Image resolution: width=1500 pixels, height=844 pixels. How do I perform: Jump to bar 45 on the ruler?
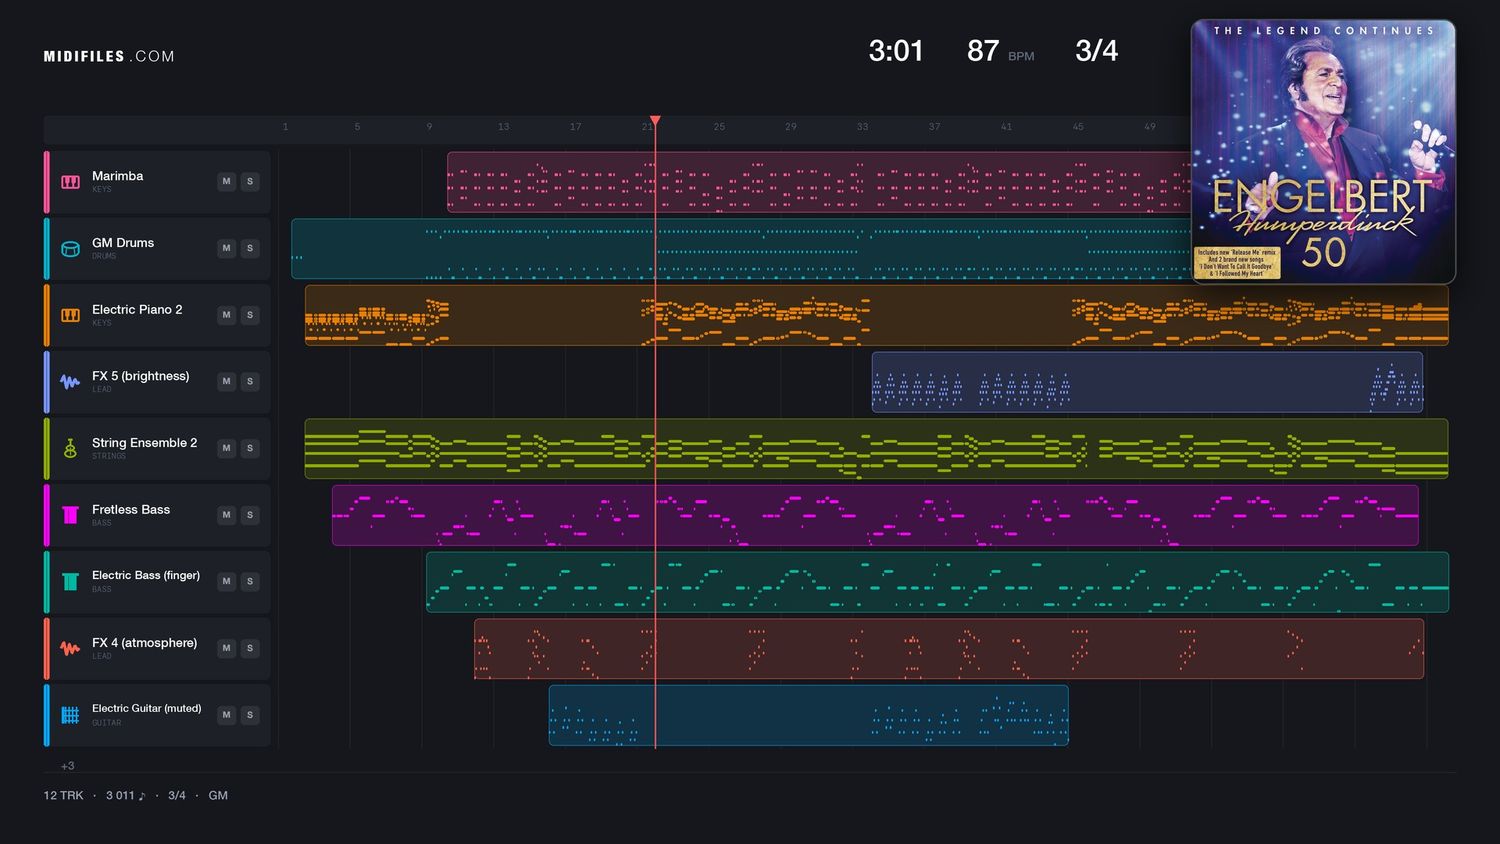pos(1078,127)
